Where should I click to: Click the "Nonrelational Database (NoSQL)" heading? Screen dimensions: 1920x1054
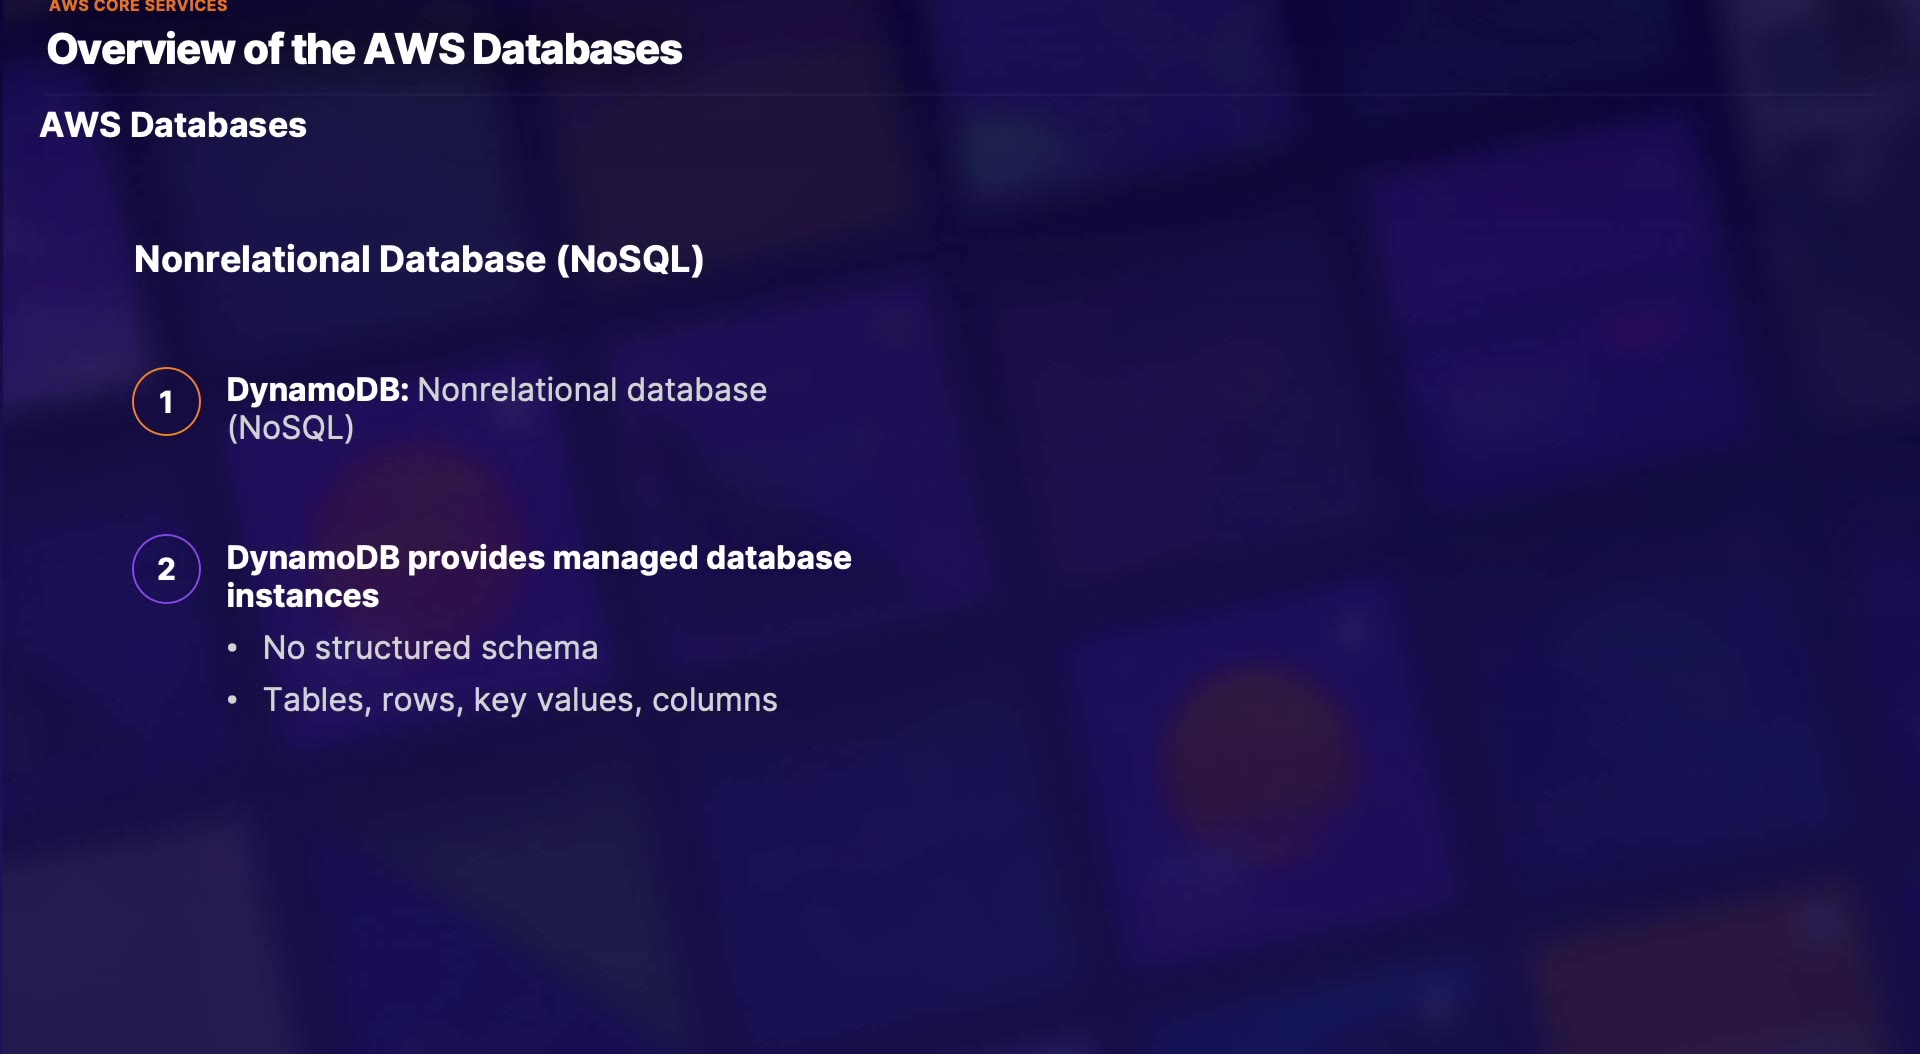click(x=419, y=259)
